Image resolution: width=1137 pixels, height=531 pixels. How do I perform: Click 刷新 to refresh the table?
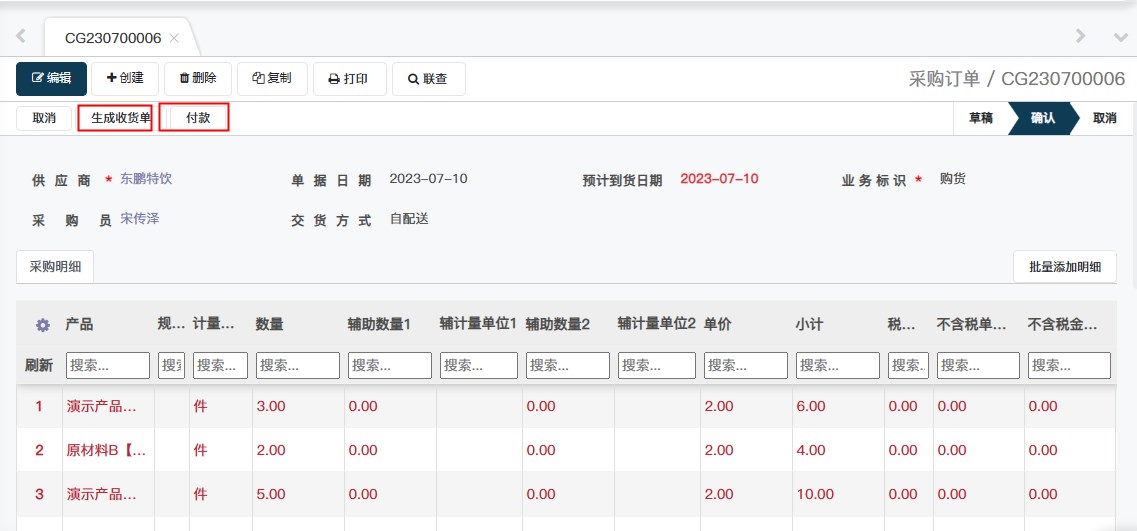click(x=39, y=366)
